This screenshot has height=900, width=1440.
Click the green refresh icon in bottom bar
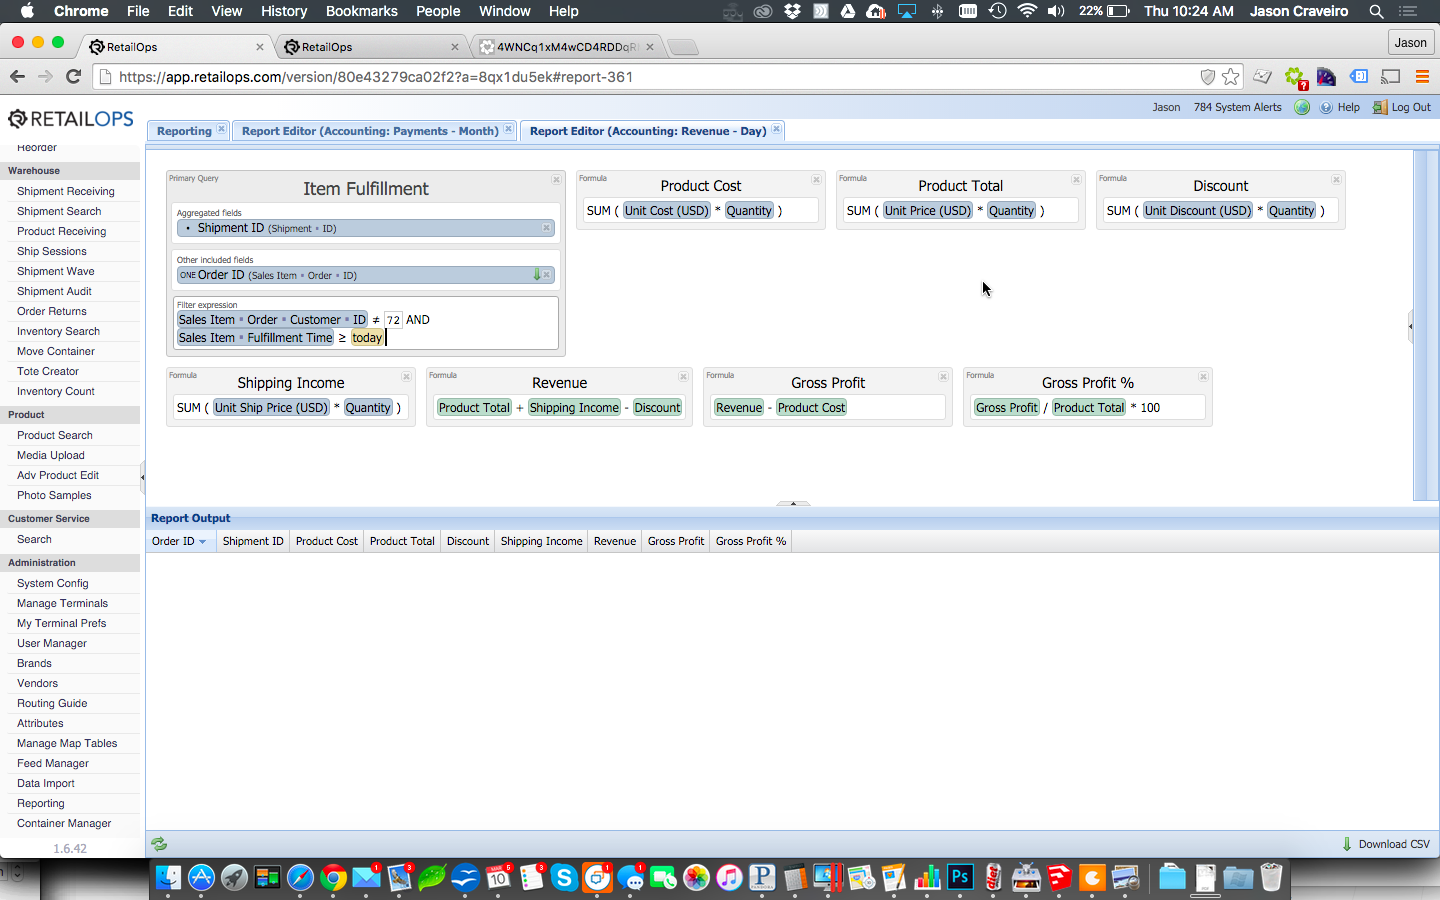[159, 844]
